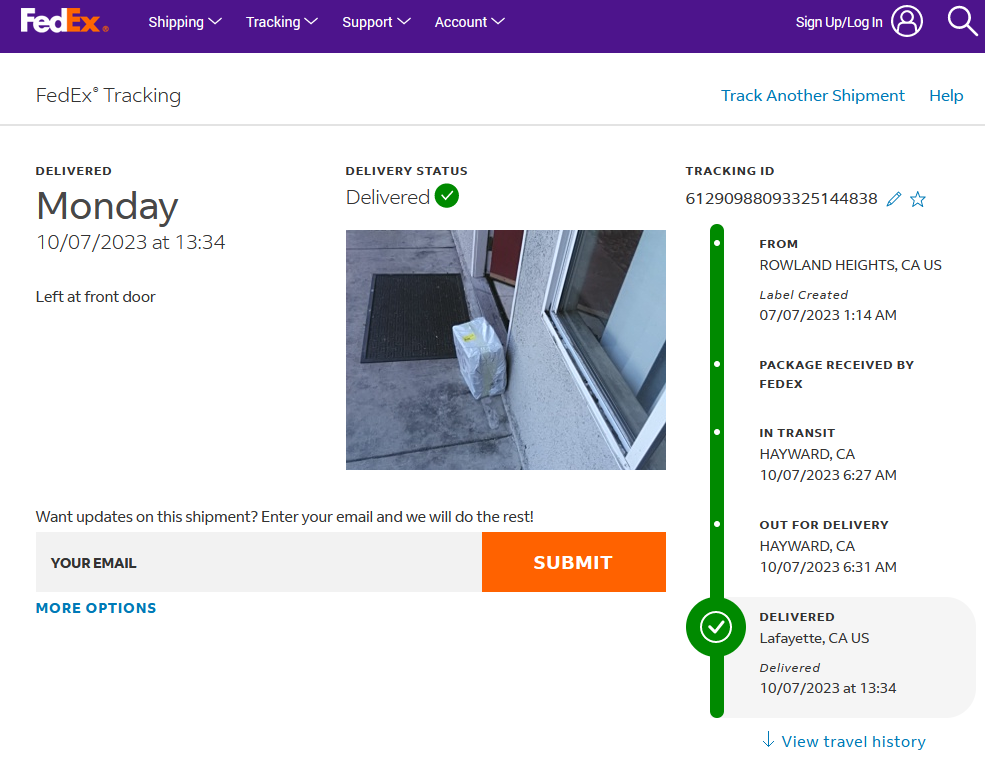985x777 pixels.
Task: Click the user profile avatar icon
Action: pos(907,21)
